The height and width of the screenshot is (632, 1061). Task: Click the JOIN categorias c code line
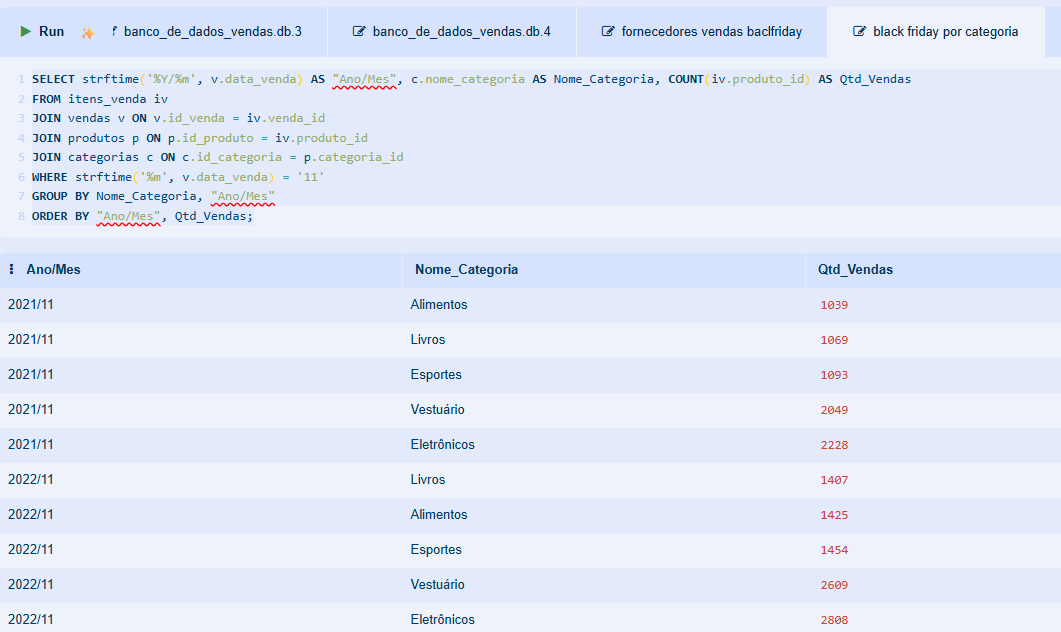click(218, 157)
